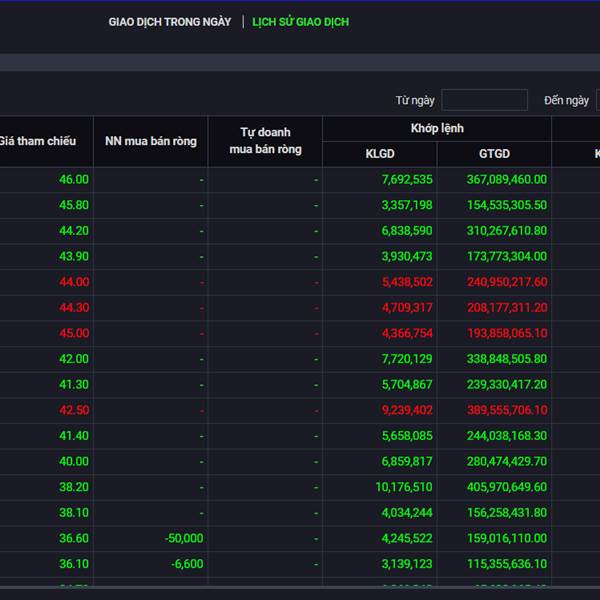Select reference price 36.60 cell

coord(74,538)
